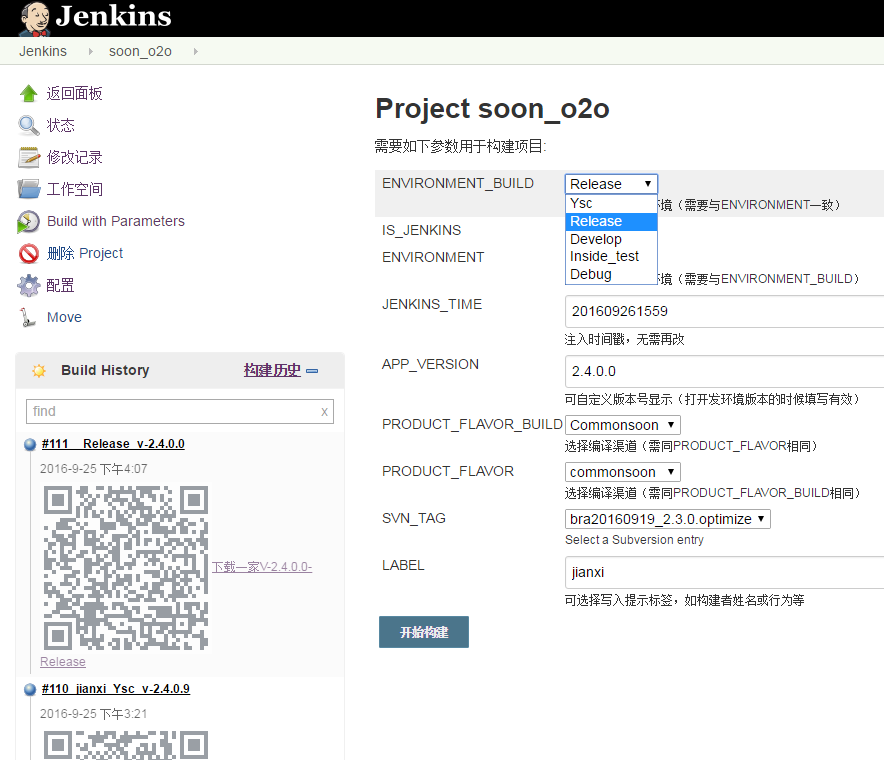Viewport: 884px width, 760px height.
Task: Collapse build history with the minus icon
Action: point(312,371)
